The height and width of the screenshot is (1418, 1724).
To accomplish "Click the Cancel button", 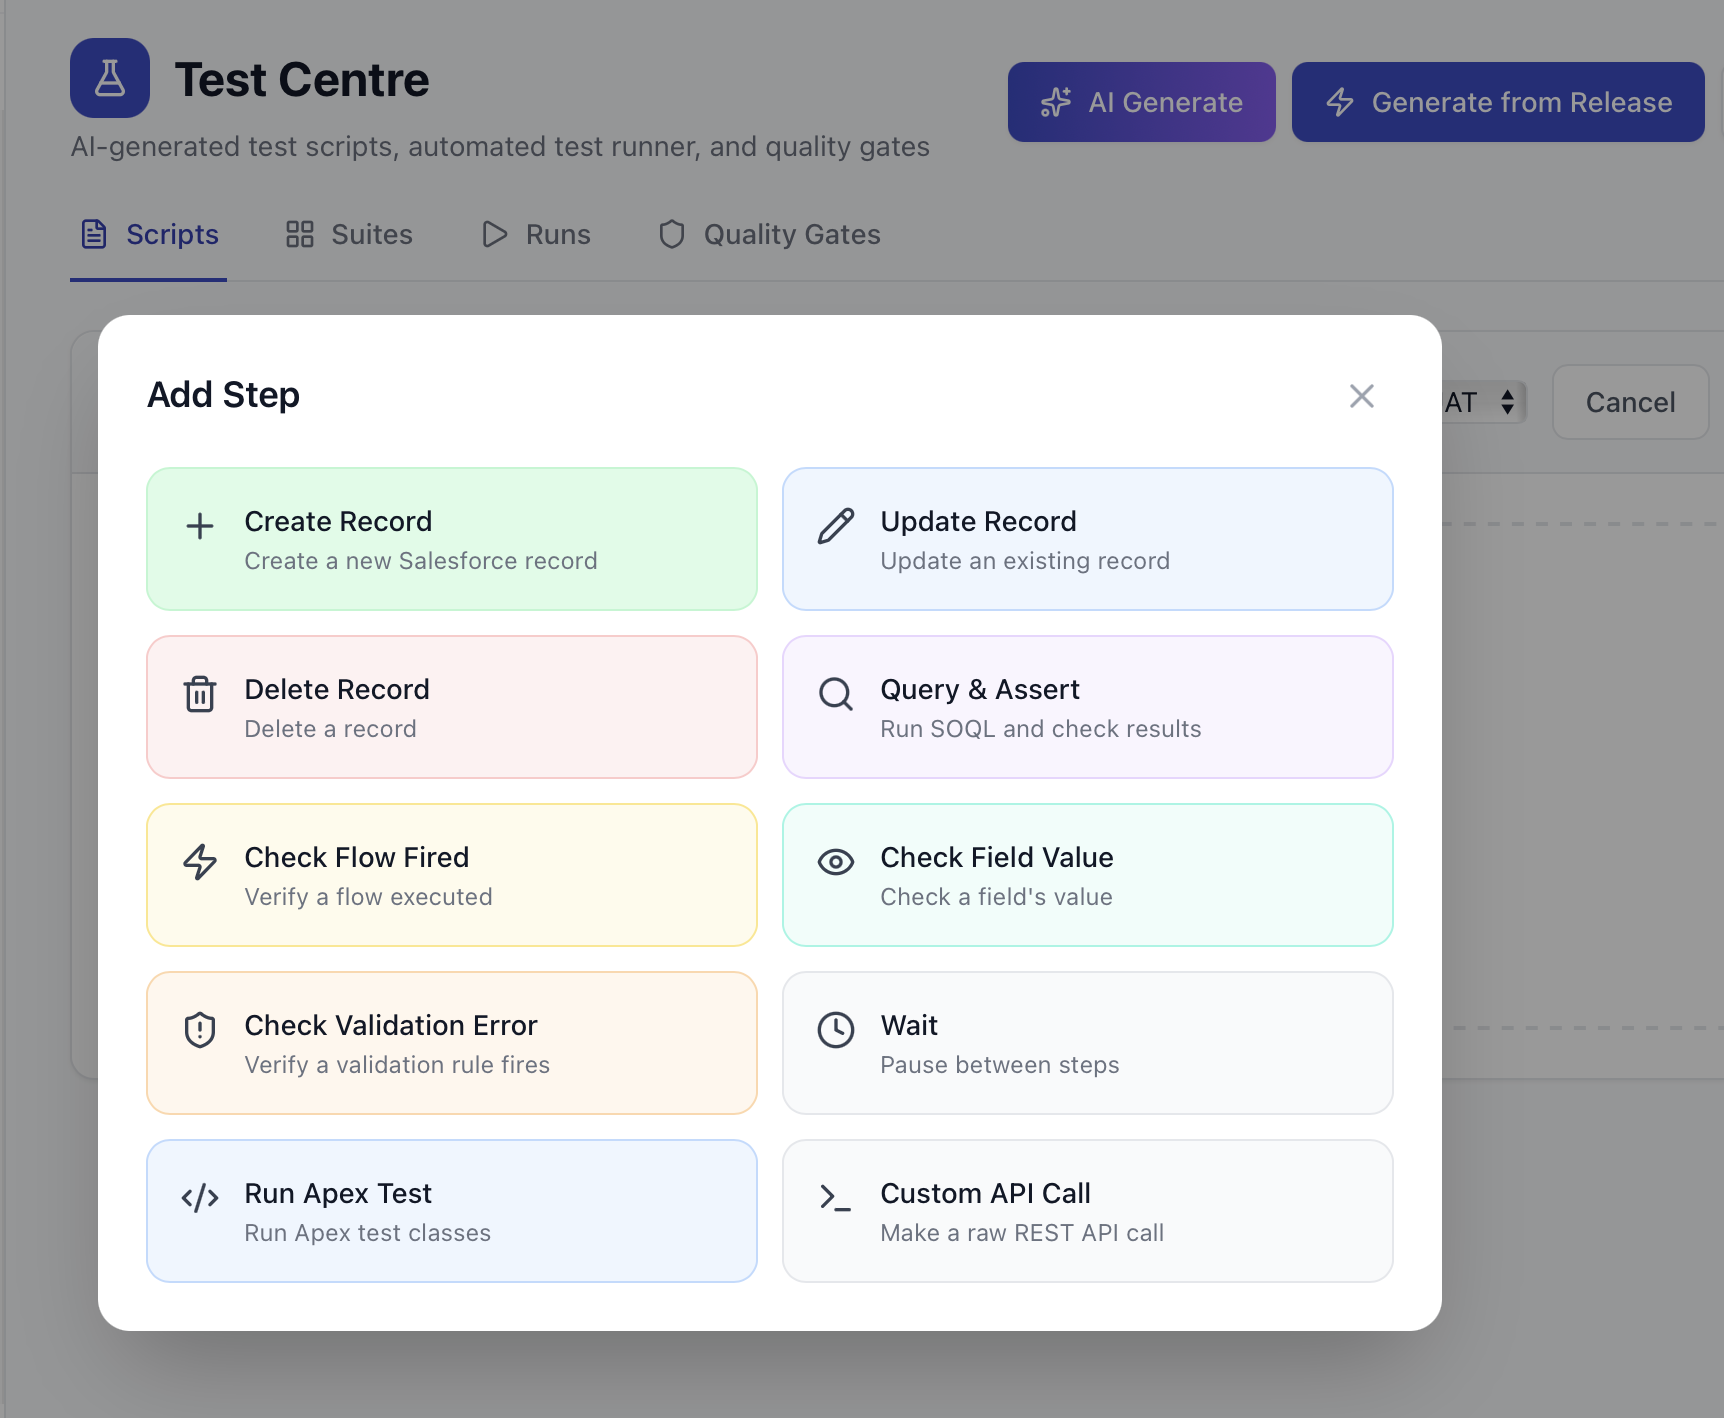I will tap(1630, 402).
